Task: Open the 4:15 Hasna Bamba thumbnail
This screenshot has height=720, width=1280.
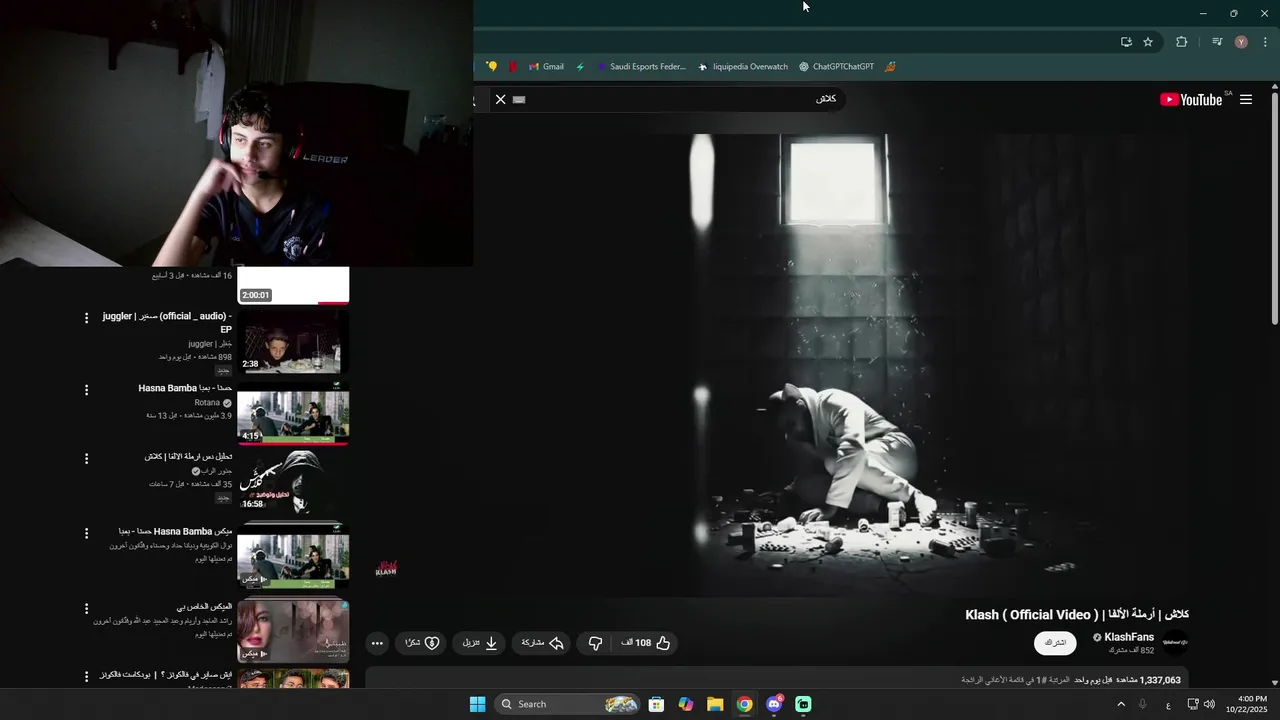Action: [x=293, y=413]
